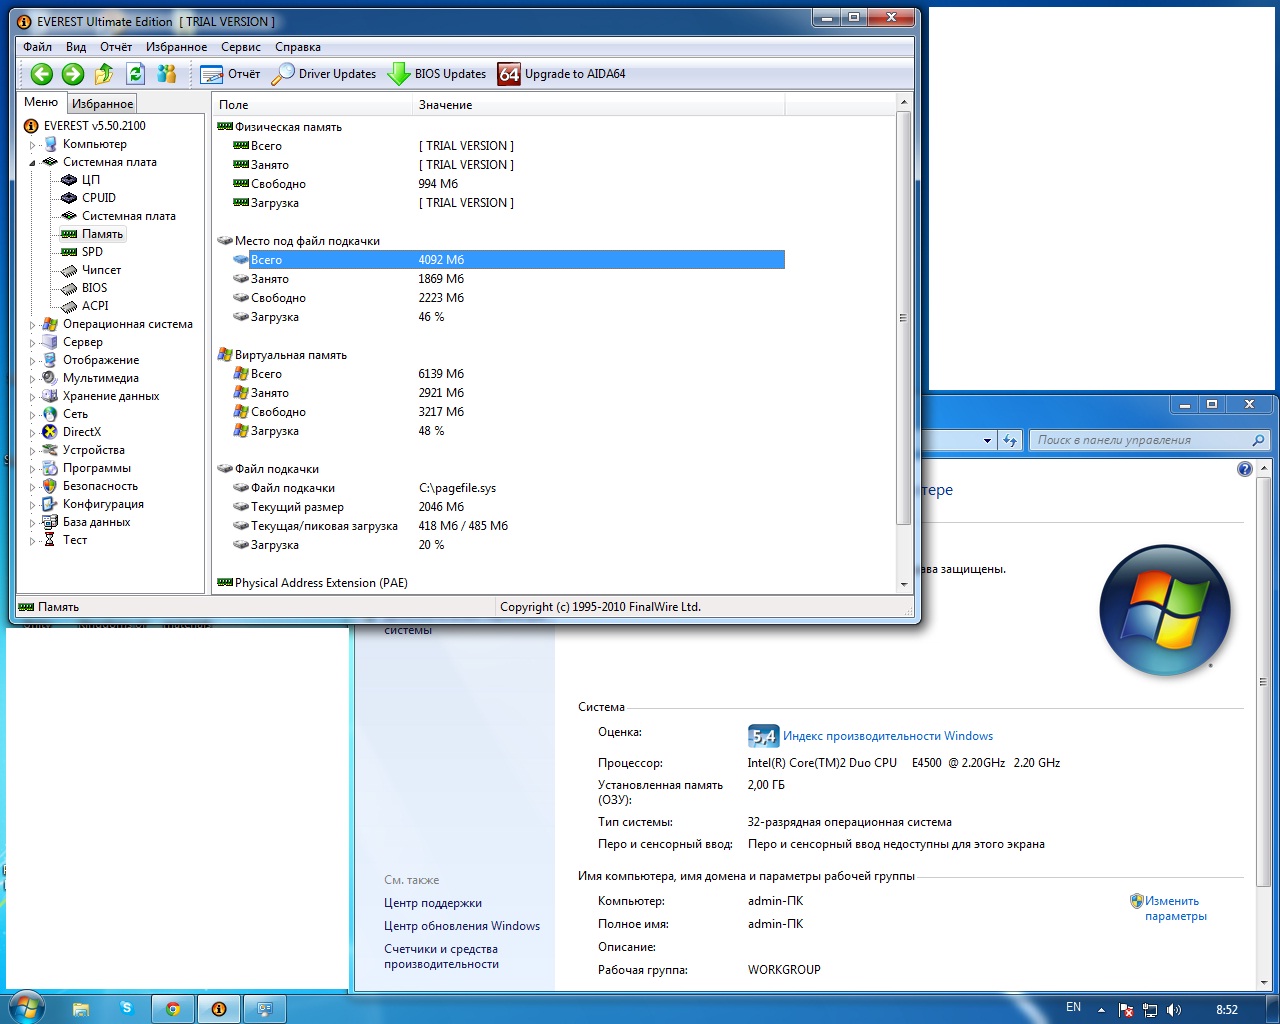Open the Отчёт report toolbar button
This screenshot has height=1024, width=1280.
[x=230, y=74]
